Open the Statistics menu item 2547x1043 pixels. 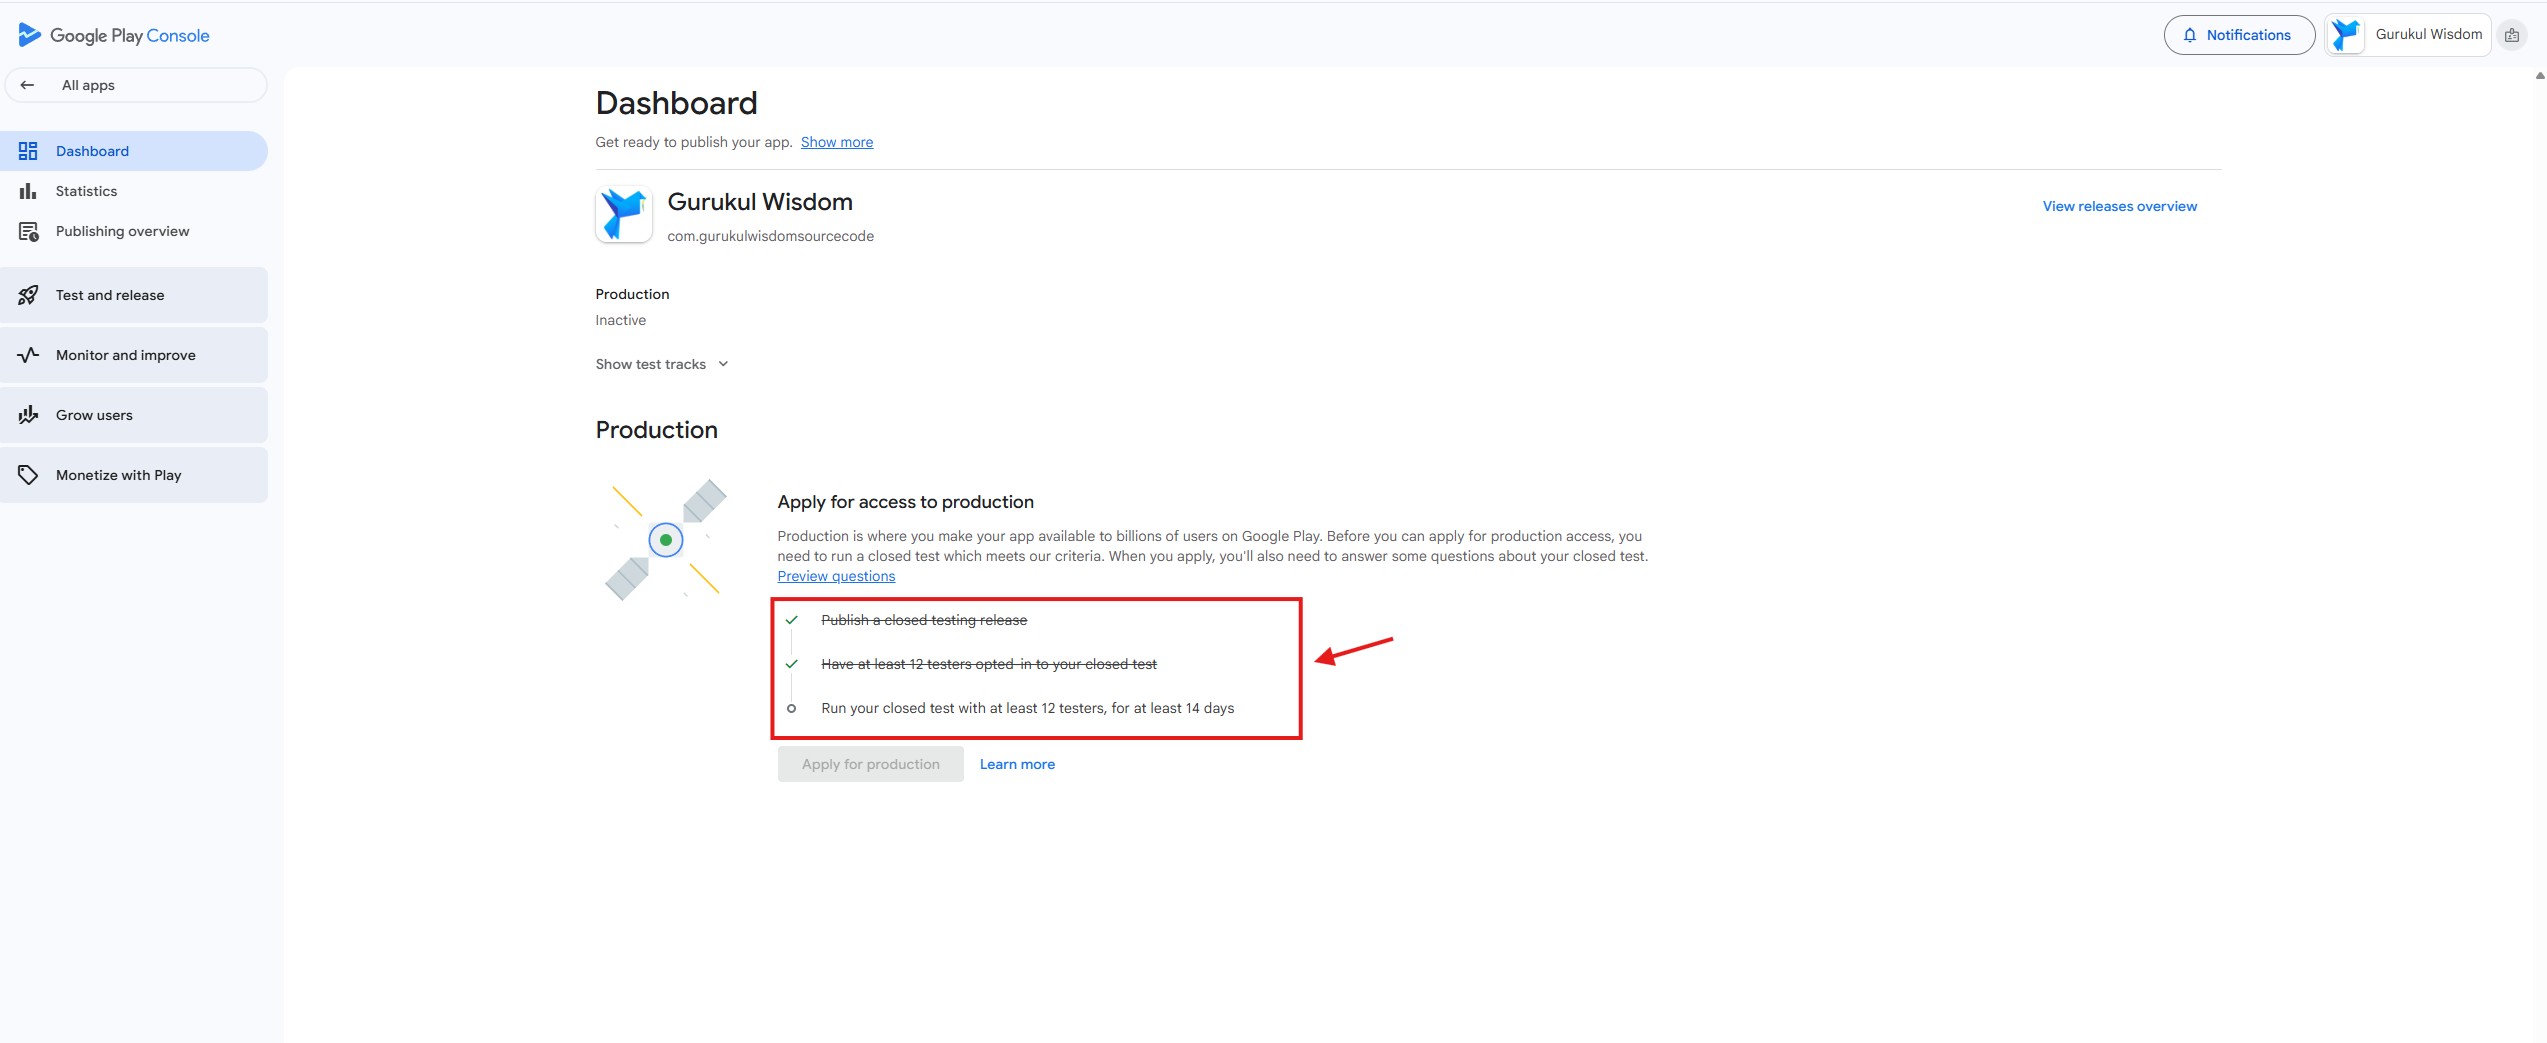tap(86, 191)
